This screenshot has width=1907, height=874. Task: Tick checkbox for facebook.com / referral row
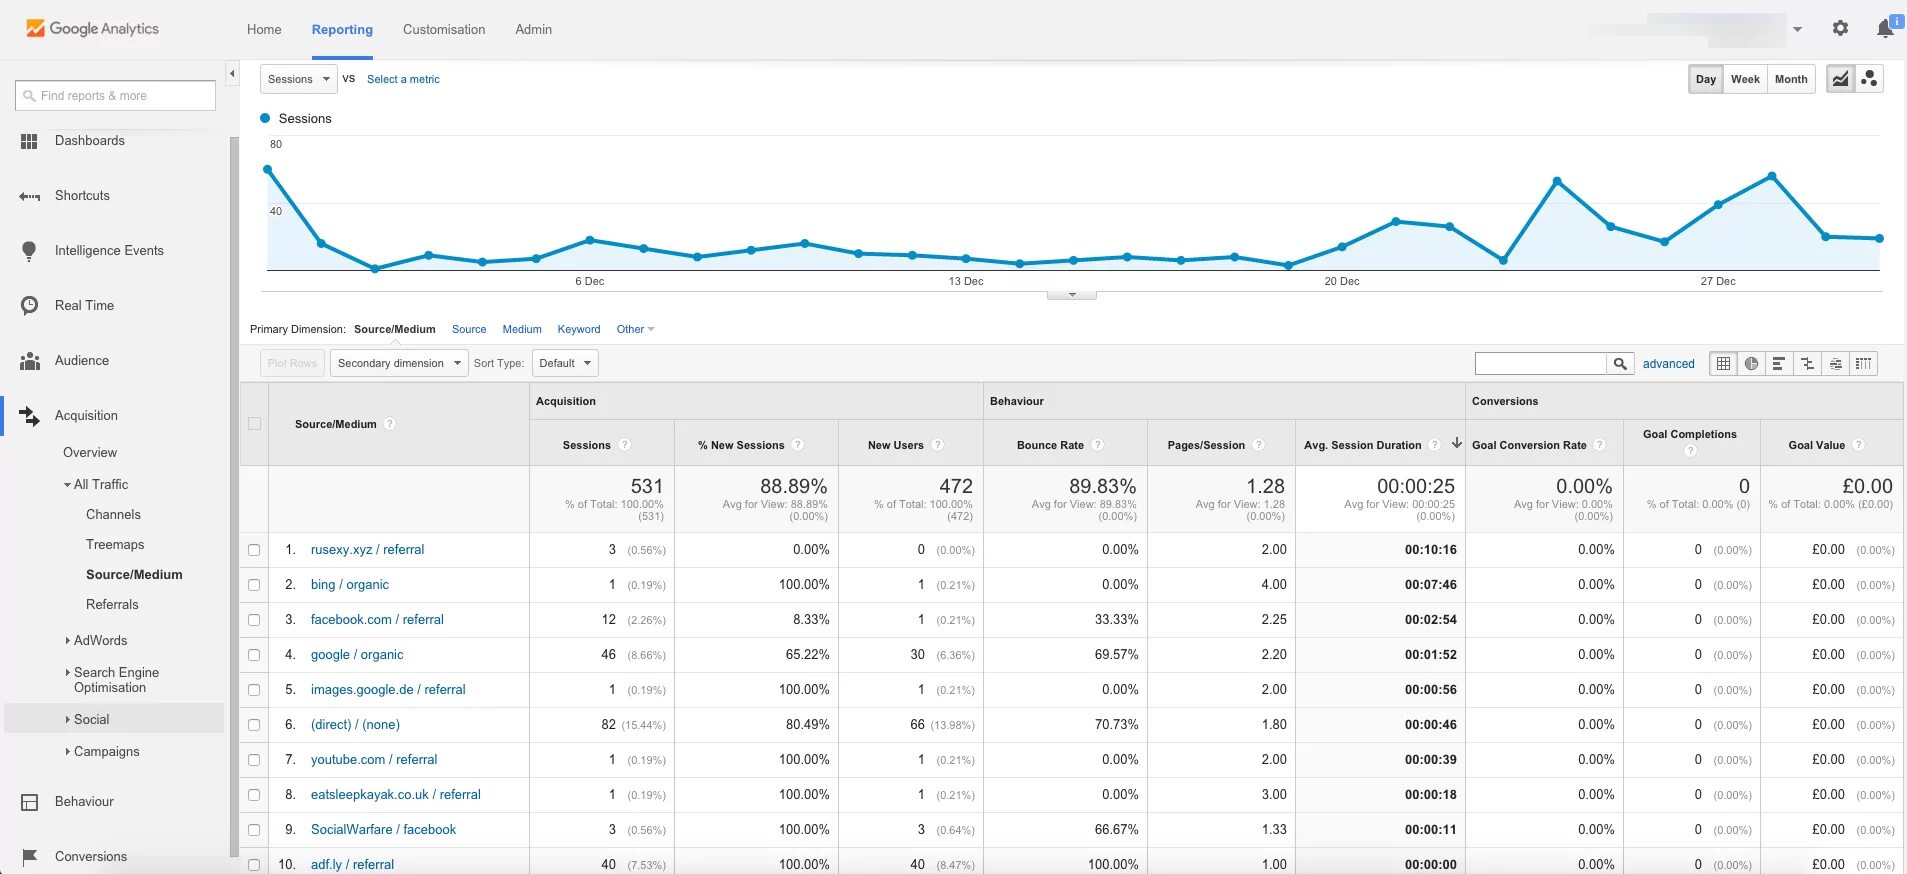pyautogui.click(x=254, y=620)
